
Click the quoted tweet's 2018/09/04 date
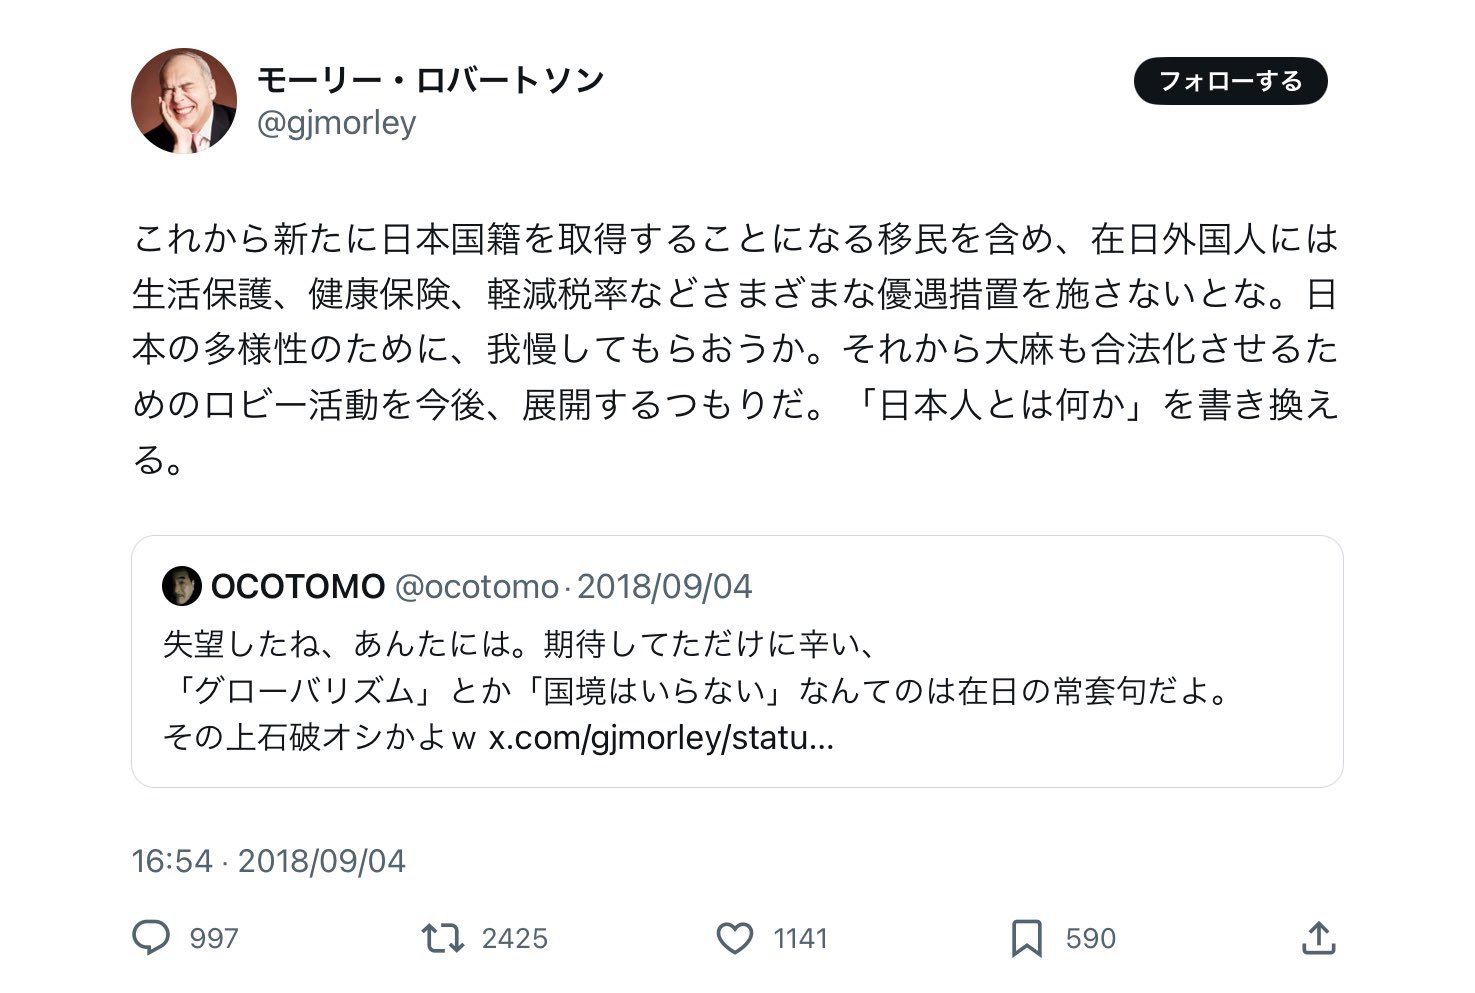click(664, 586)
